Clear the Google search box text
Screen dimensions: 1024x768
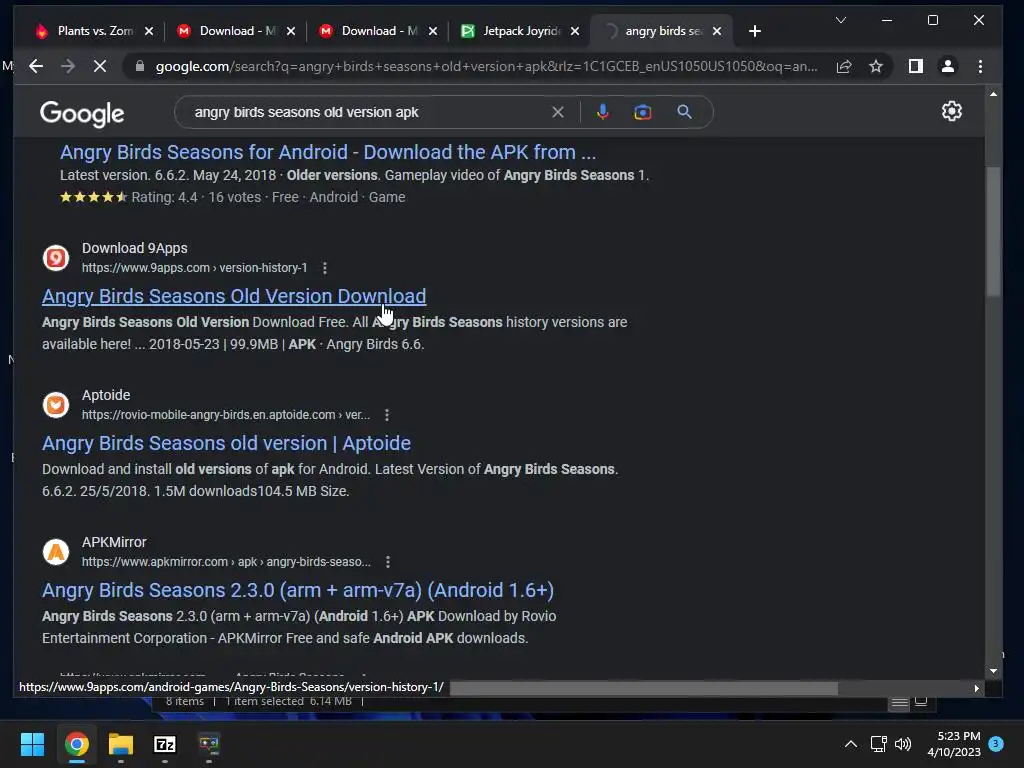pyautogui.click(x=558, y=112)
